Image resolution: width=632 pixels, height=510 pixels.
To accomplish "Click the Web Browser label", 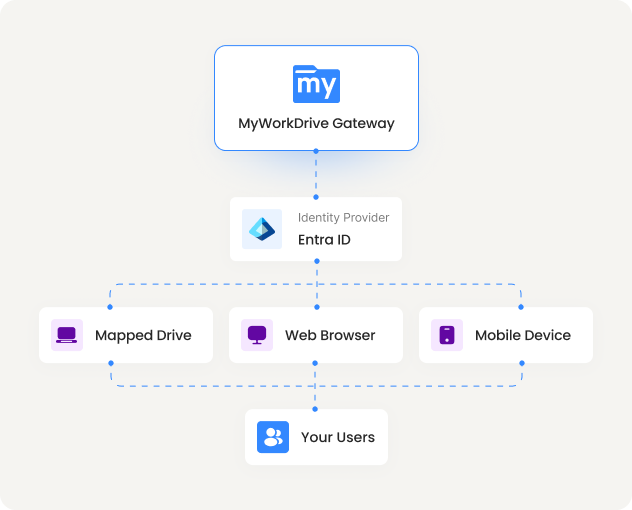I will (330, 335).
